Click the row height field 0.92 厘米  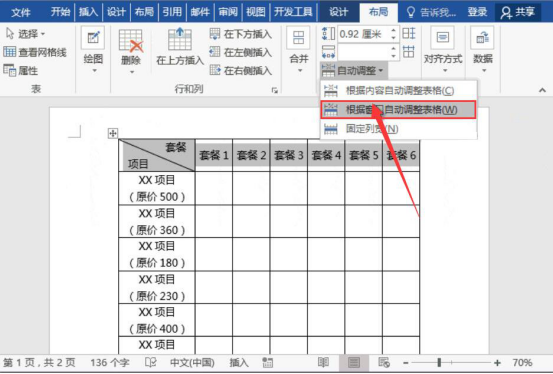coord(364,34)
